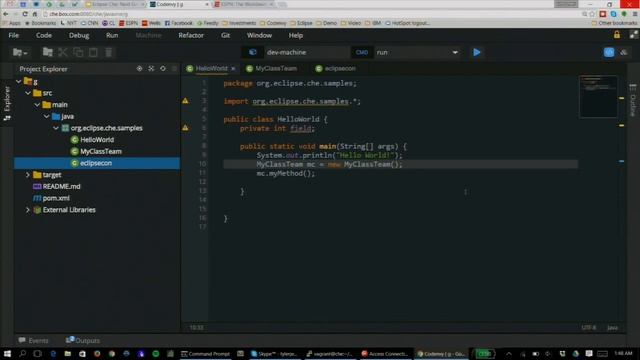Click the locate target icon in Project Explorer
This screenshot has height=360, width=640.
coord(140,69)
